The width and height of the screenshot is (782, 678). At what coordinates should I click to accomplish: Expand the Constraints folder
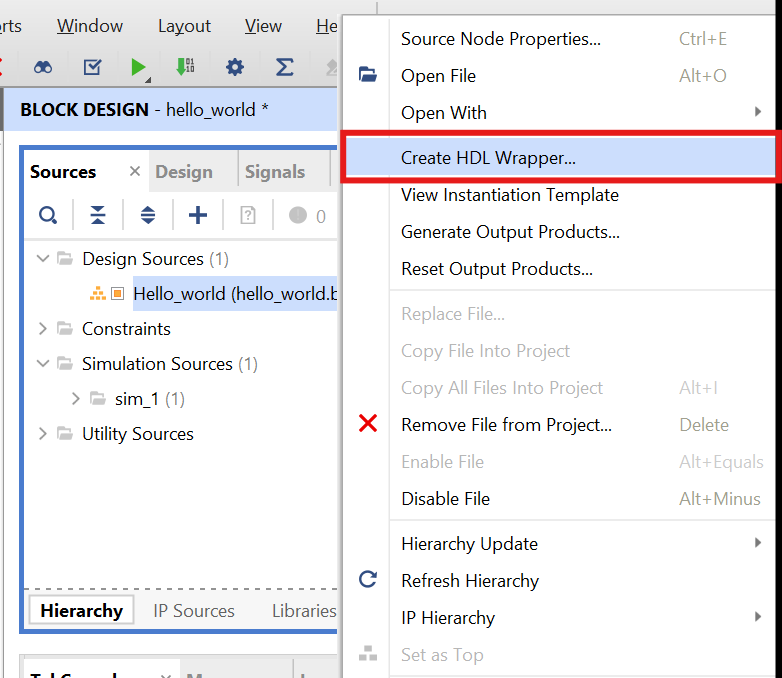42,329
